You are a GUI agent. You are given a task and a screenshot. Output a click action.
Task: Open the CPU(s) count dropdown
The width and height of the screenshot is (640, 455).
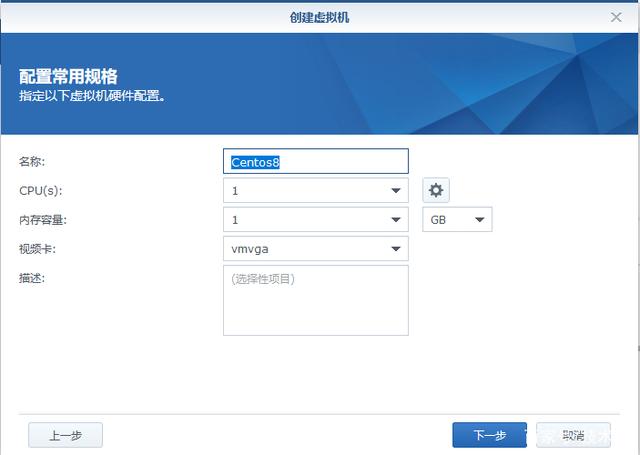click(x=316, y=190)
